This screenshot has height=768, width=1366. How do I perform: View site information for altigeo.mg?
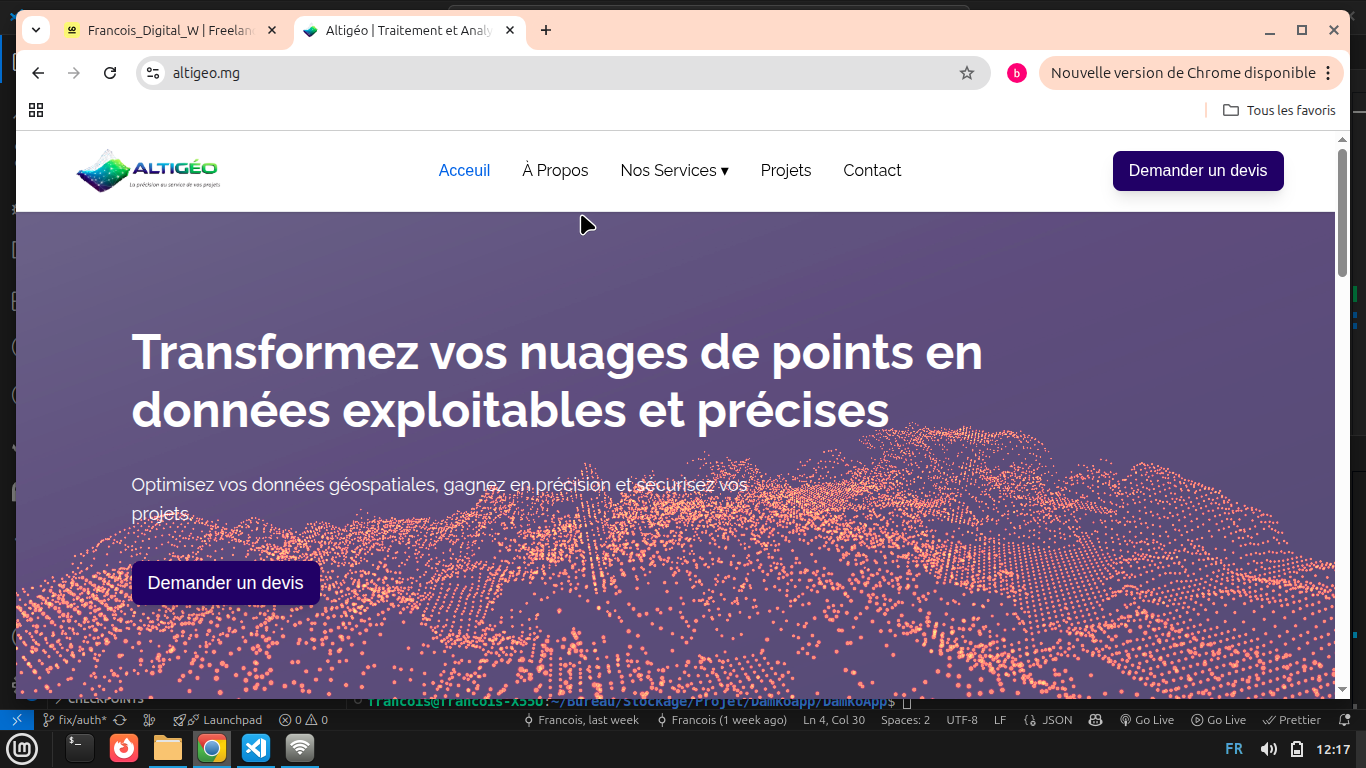click(153, 73)
